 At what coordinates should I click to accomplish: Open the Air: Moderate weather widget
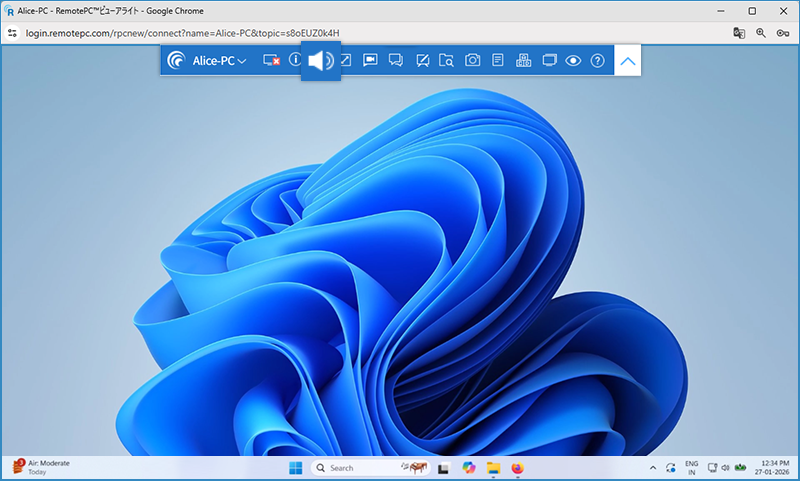41,467
